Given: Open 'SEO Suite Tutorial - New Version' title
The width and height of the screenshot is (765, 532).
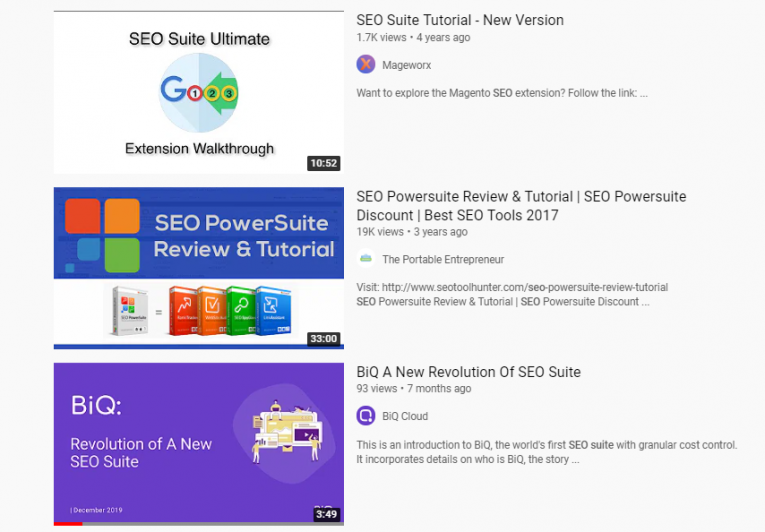Looking at the screenshot, I should 460,20.
